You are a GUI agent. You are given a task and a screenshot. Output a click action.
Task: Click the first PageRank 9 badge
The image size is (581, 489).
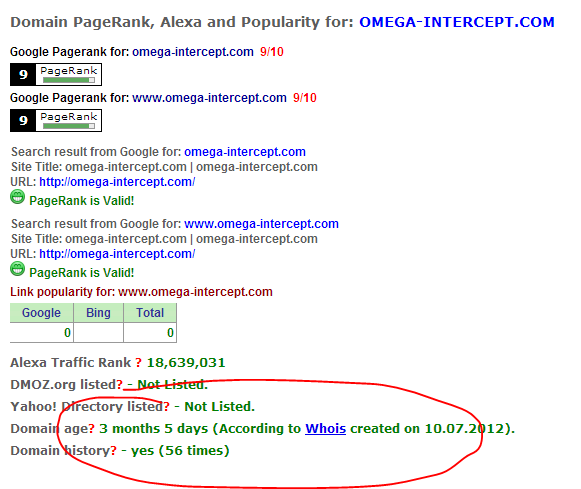pos(56,74)
